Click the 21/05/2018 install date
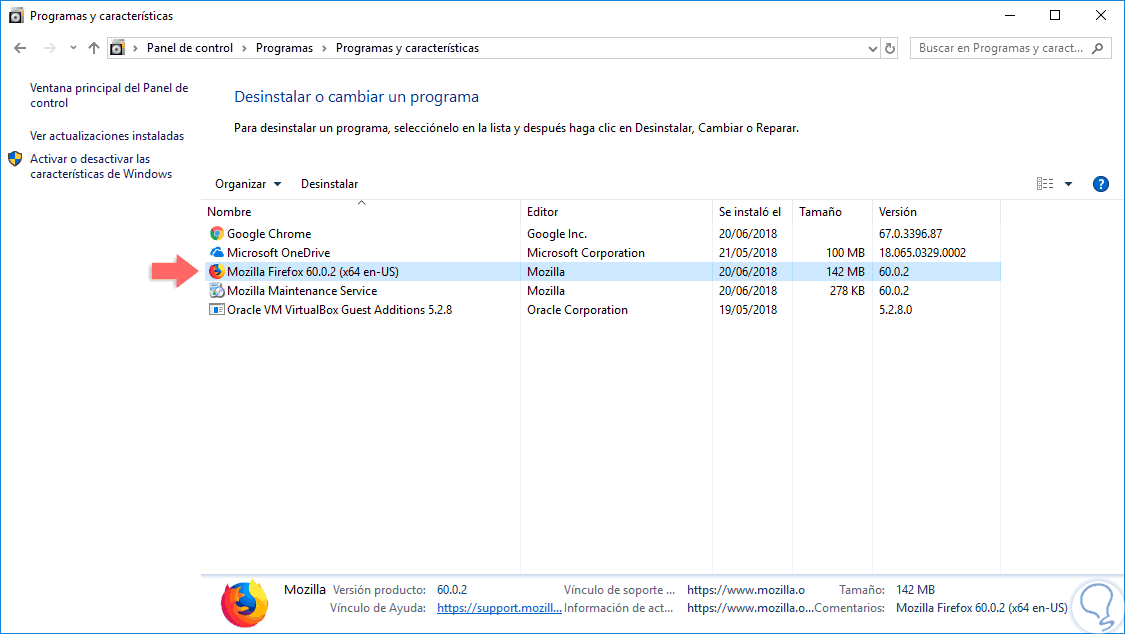 [x=748, y=252]
